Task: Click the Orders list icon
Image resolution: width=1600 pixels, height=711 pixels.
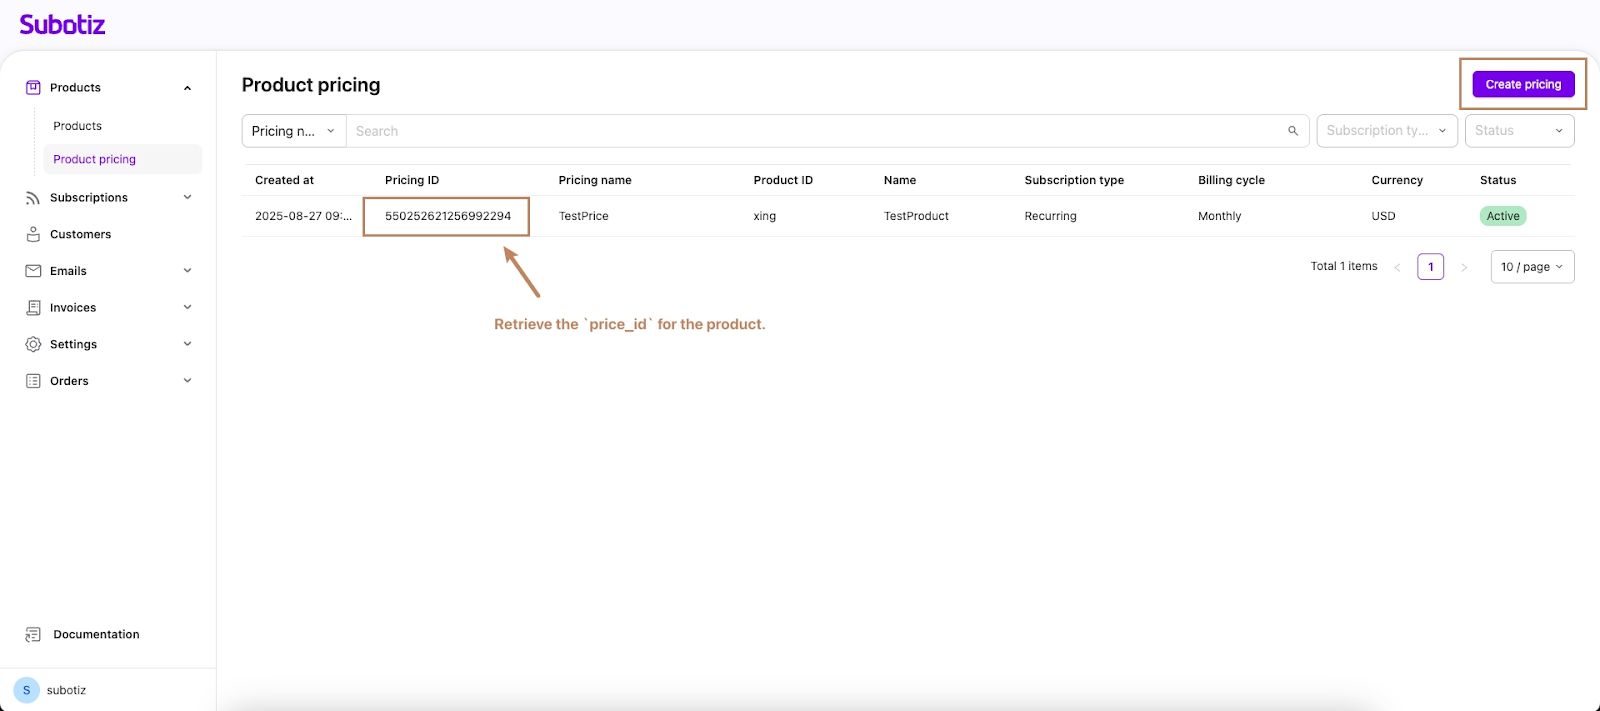Action: tap(33, 381)
